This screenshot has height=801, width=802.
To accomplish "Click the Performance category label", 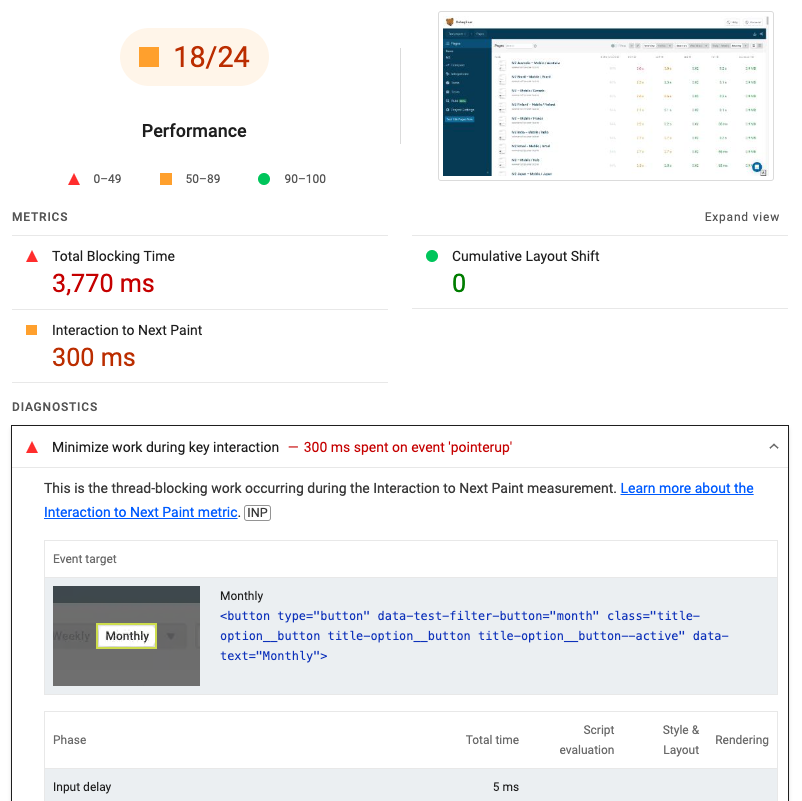I will click(194, 131).
